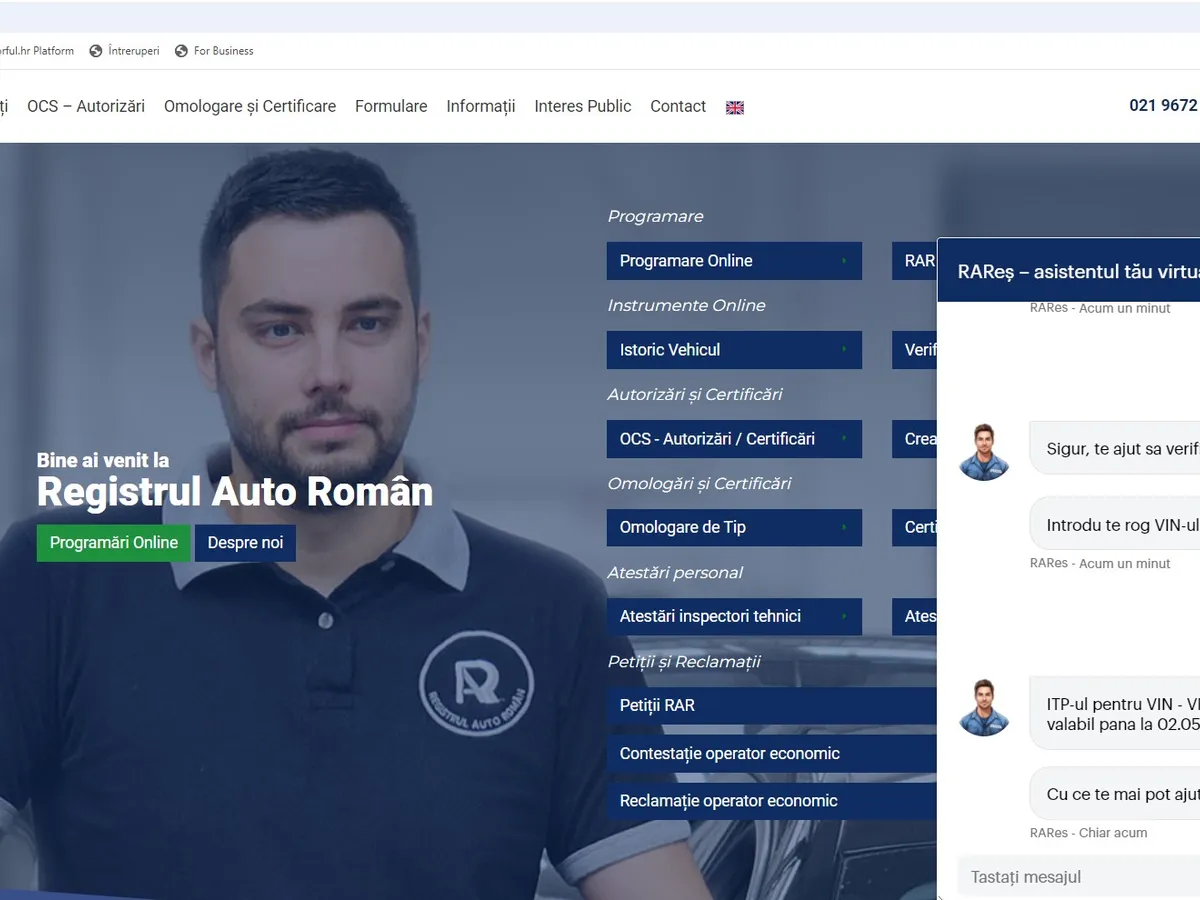The image size is (1200, 900).
Task: Click RAReș avatar beside 'ITP-ul pentru VIN' message
Action: (x=984, y=708)
